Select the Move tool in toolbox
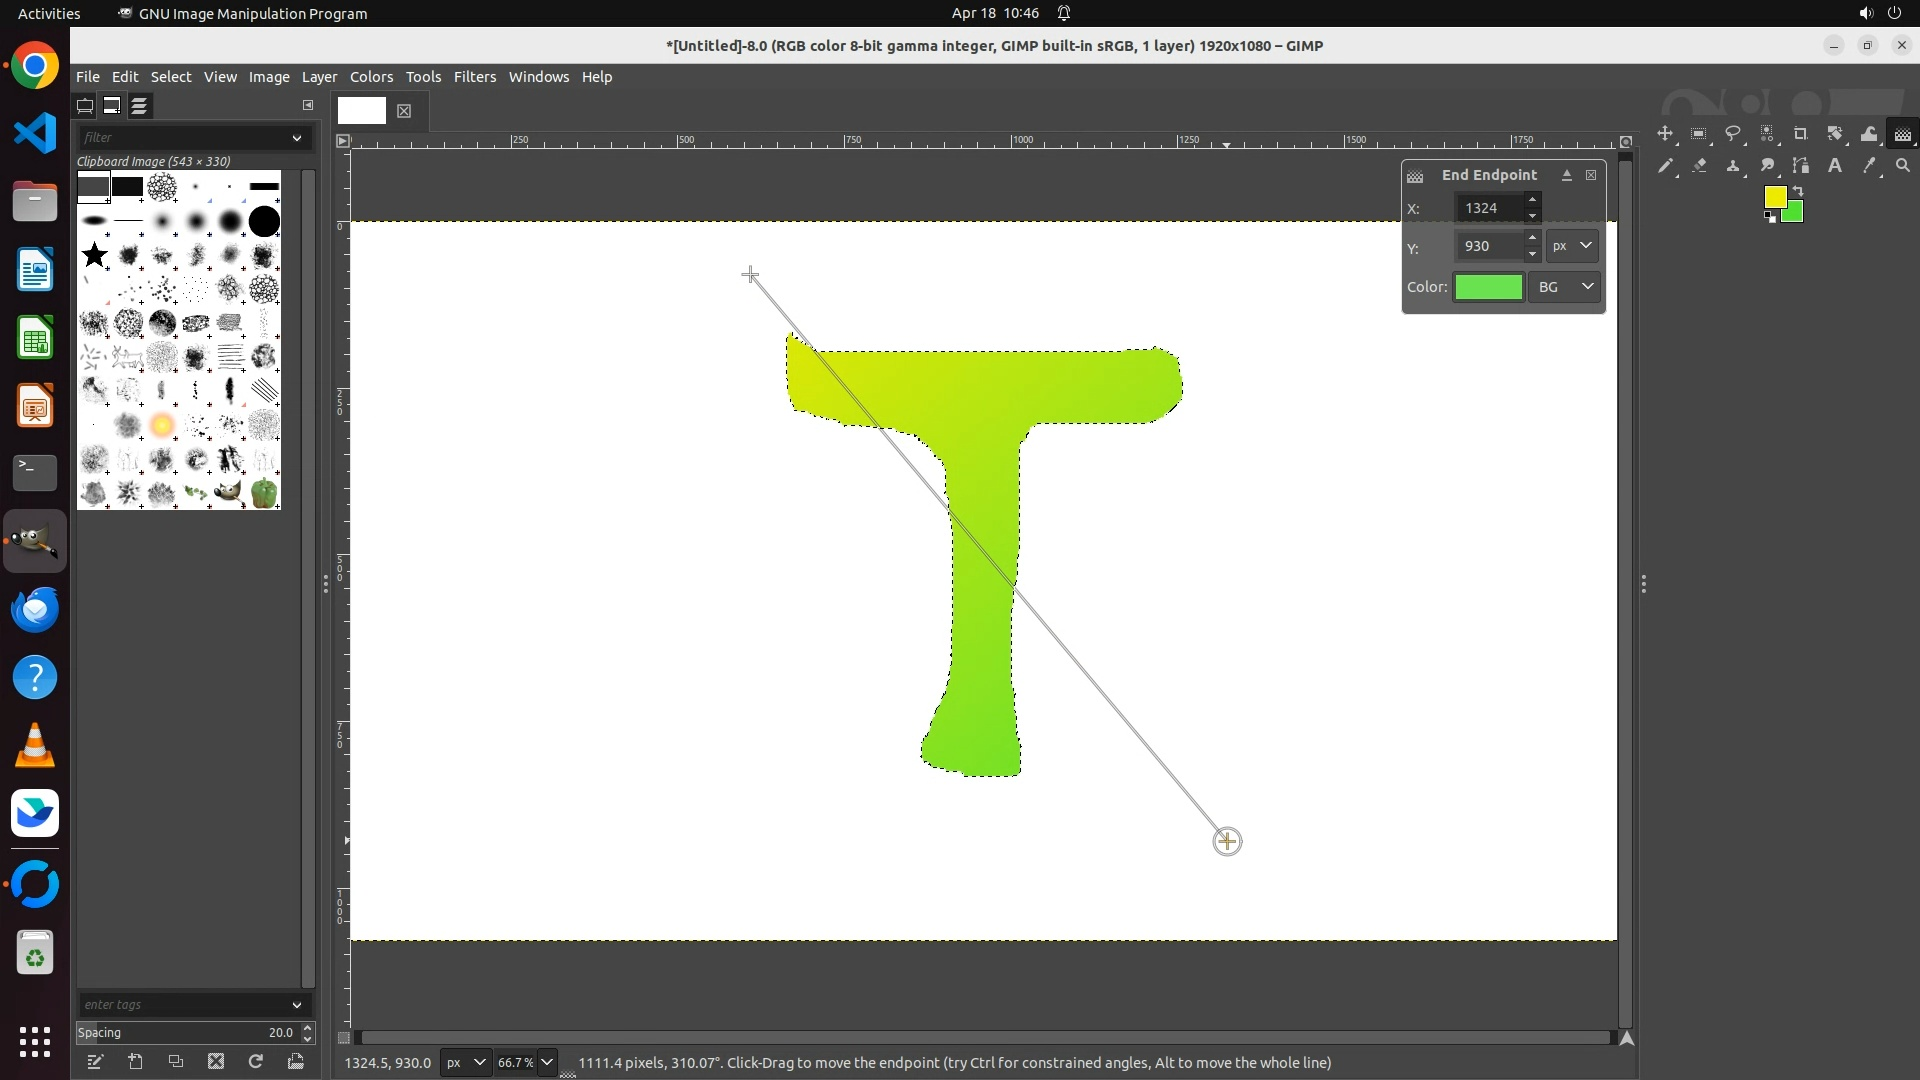The width and height of the screenshot is (1920, 1080). [1665, 134]
